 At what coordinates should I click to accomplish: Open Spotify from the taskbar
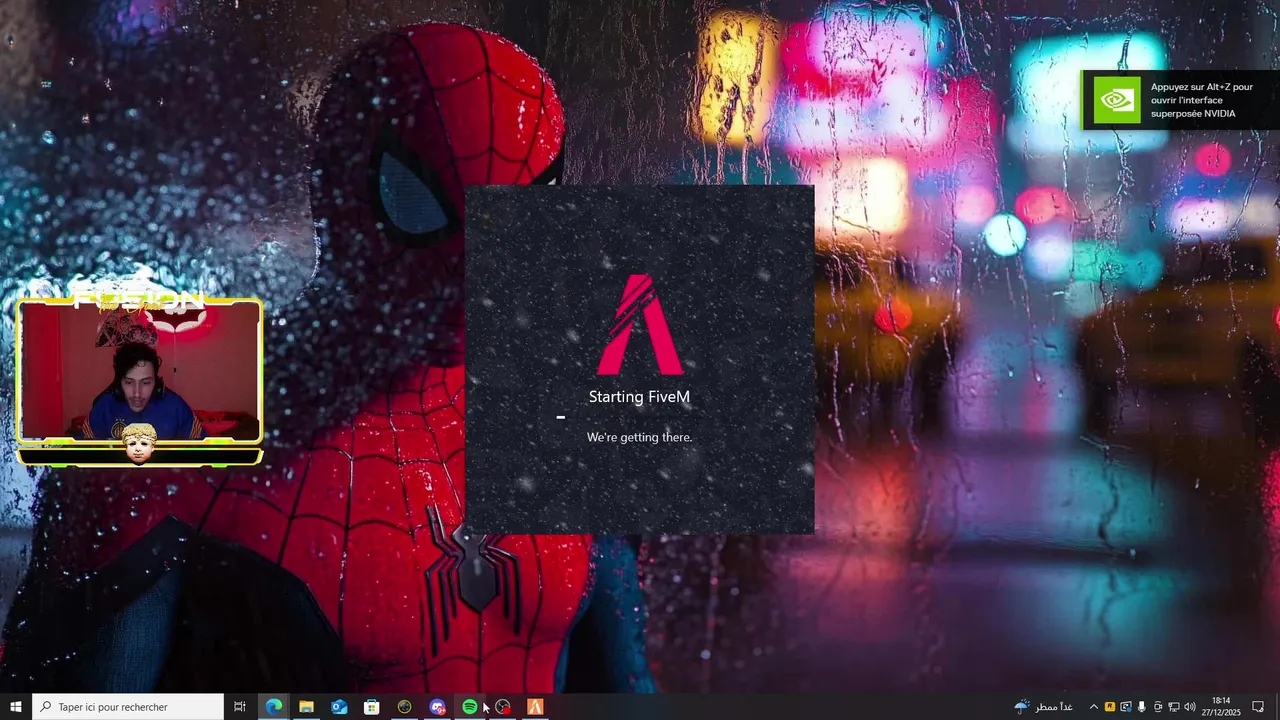click(x=470, y=707)
